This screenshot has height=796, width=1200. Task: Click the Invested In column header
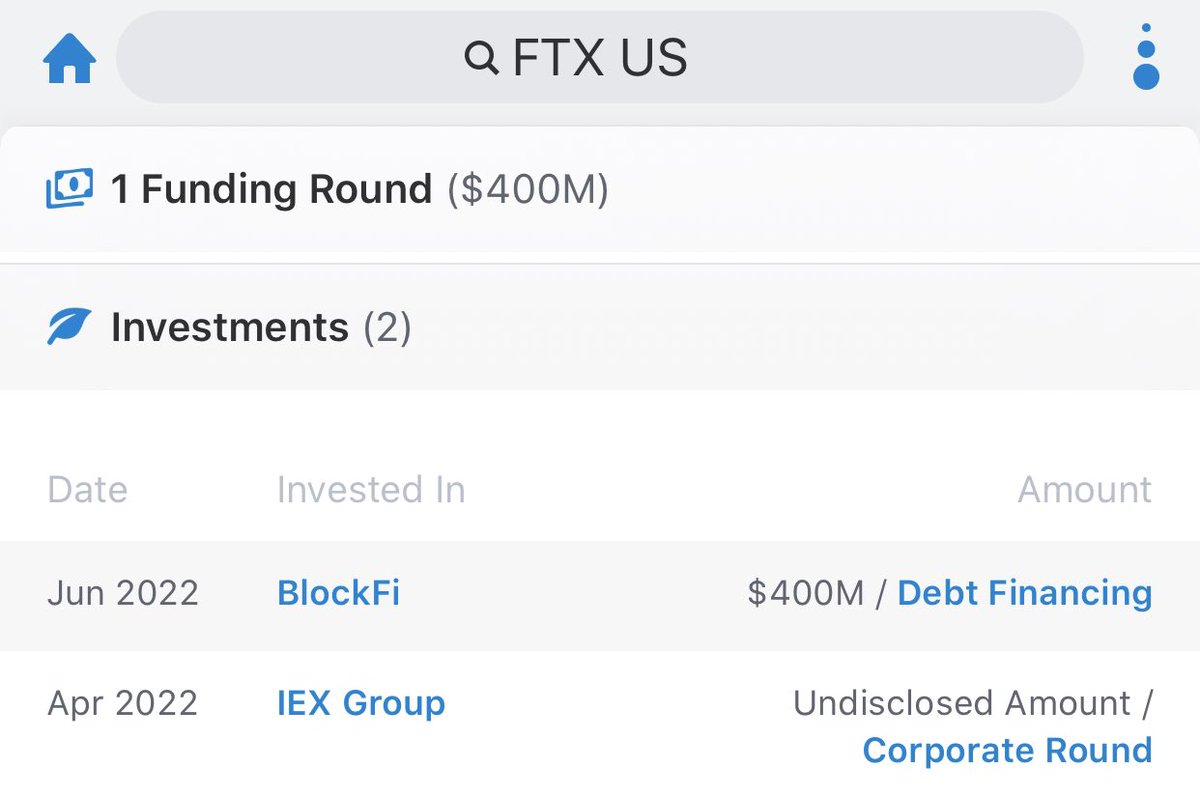[371, 490]
